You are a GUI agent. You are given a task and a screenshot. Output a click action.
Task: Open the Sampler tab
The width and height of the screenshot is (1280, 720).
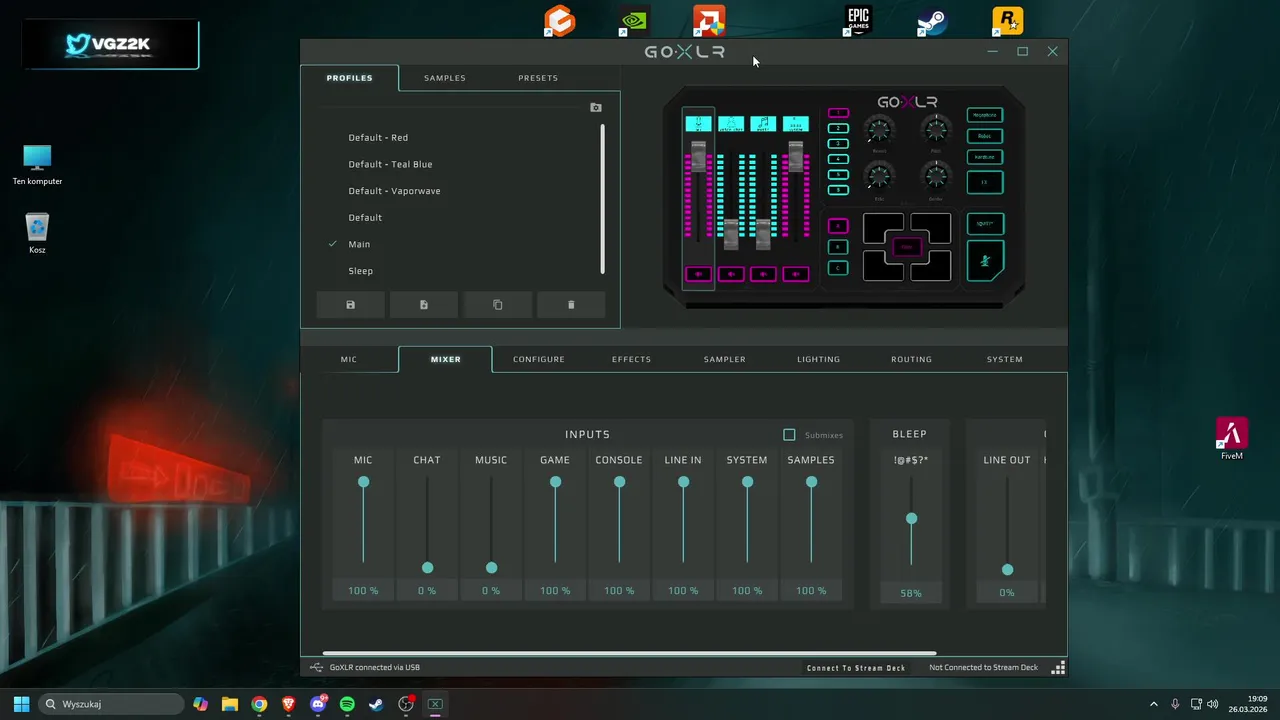(725, 359)
